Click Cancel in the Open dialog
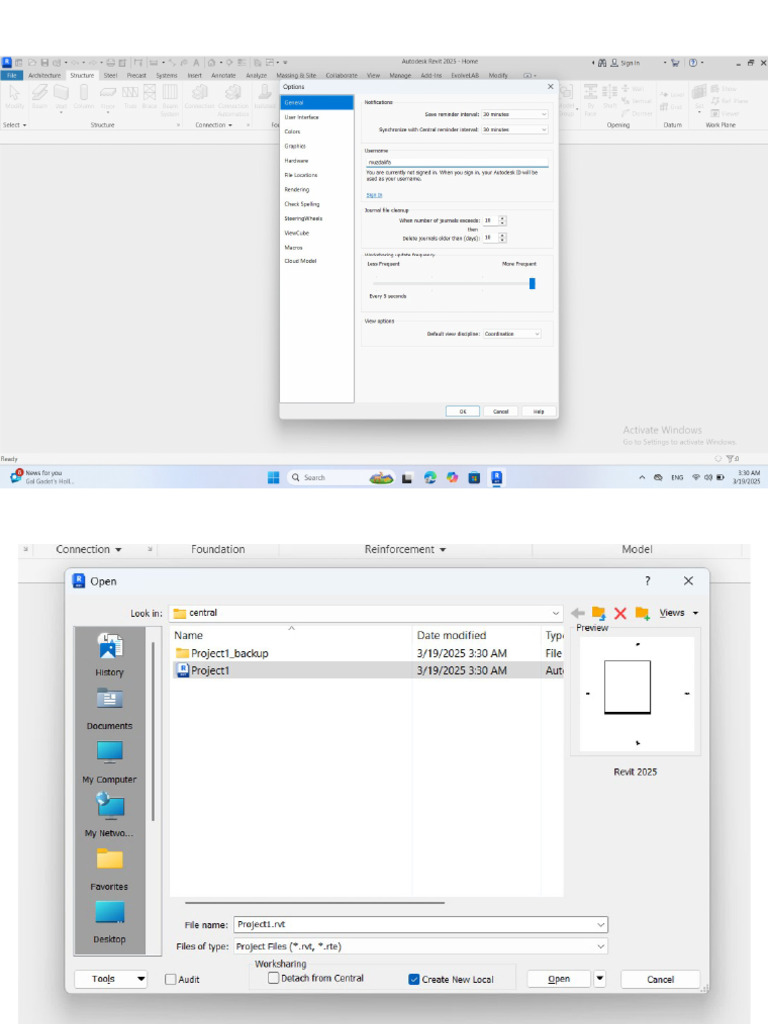The image size is (768, 1024). pos(660,979)
